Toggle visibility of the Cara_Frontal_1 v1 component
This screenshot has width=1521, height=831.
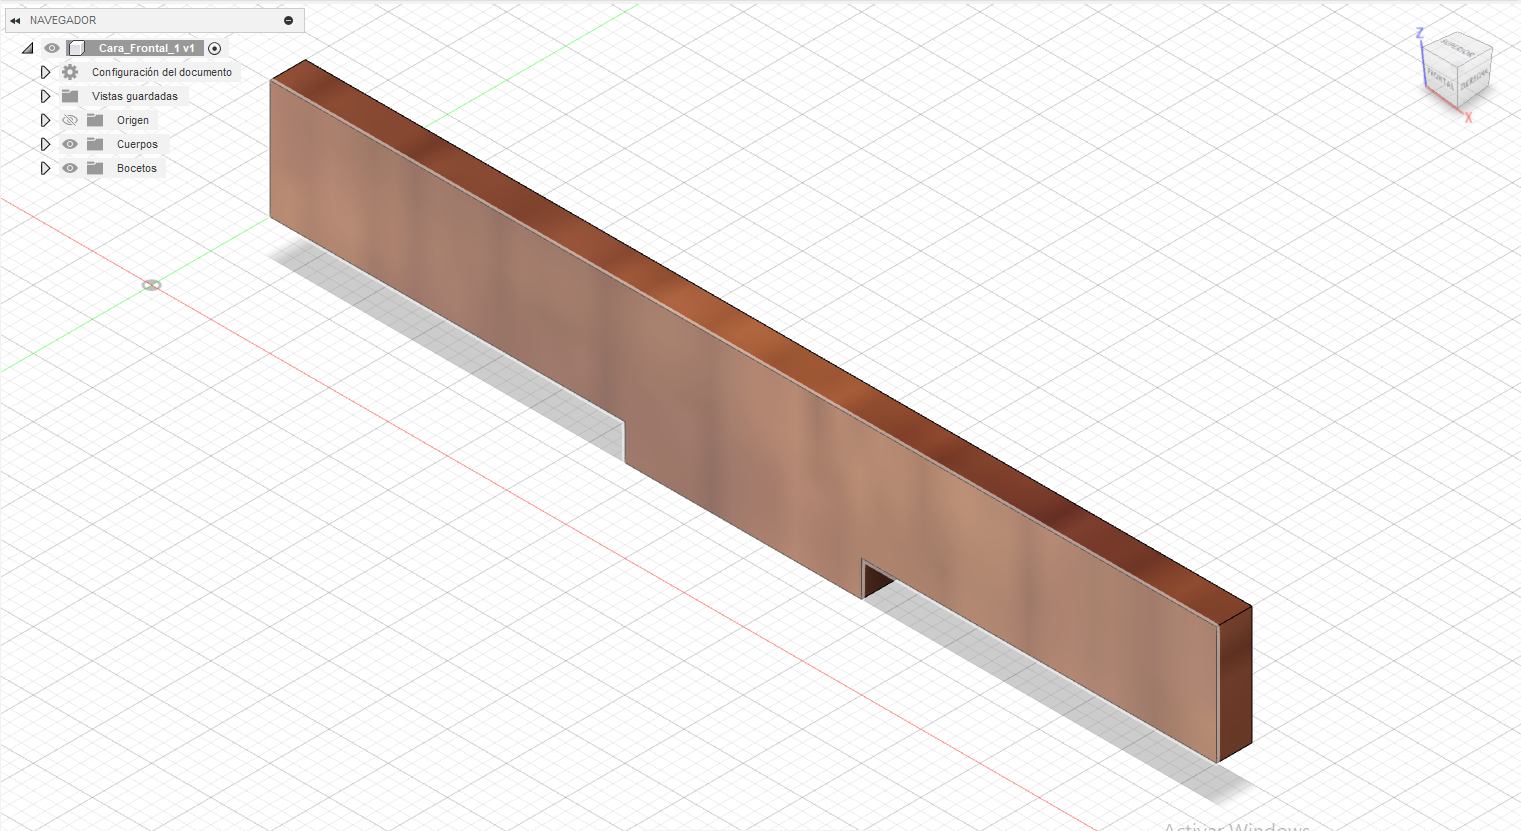tap(52, 48)
